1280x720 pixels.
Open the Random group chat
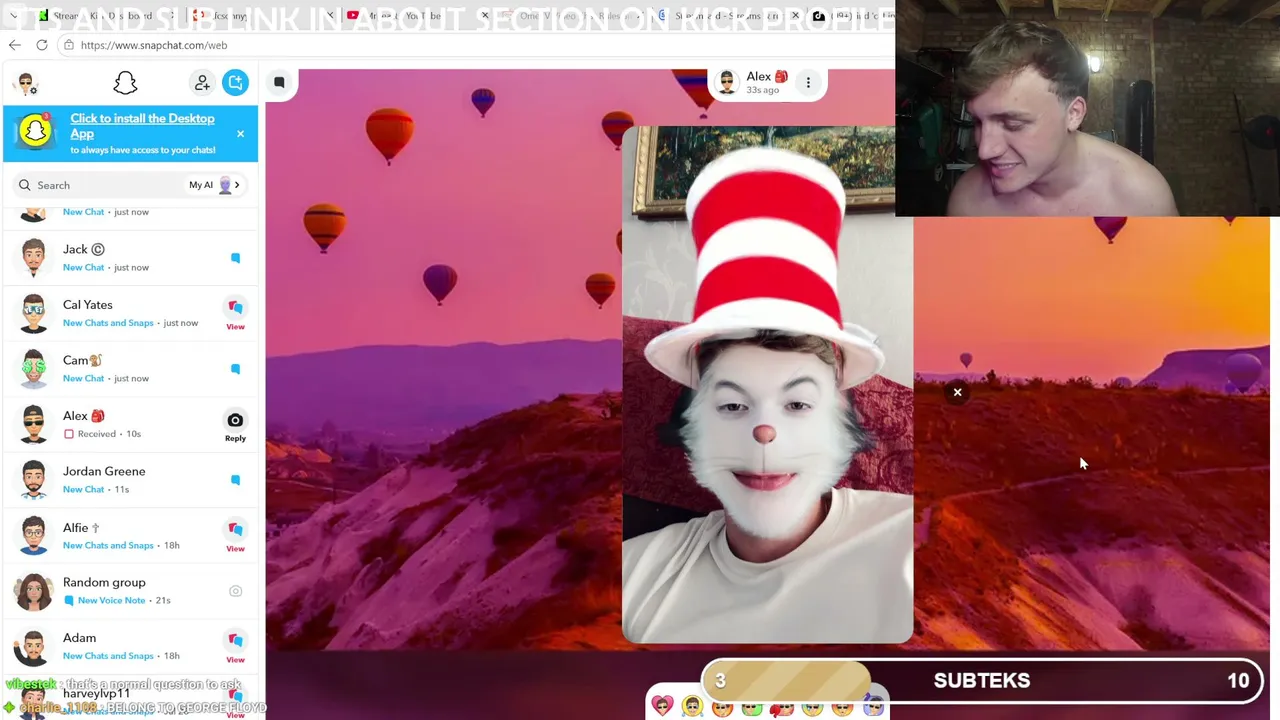(x=130, y=591)
